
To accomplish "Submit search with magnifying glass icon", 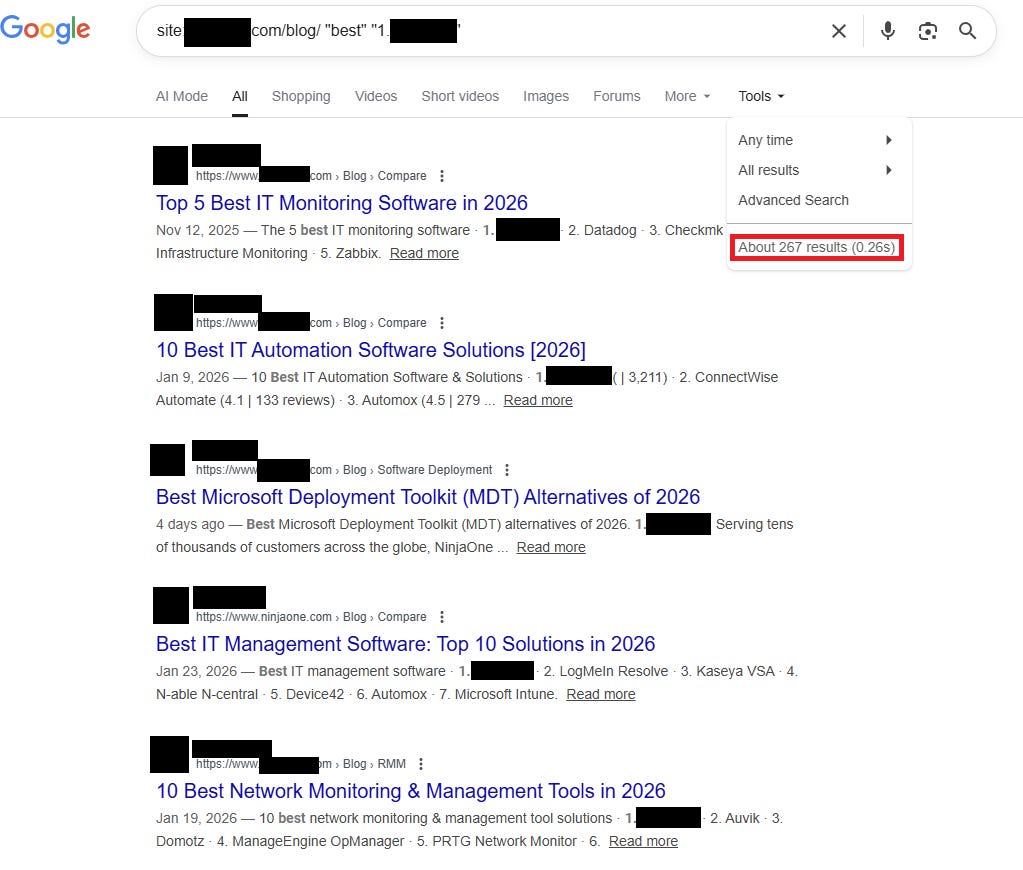I will pos(967,31).
